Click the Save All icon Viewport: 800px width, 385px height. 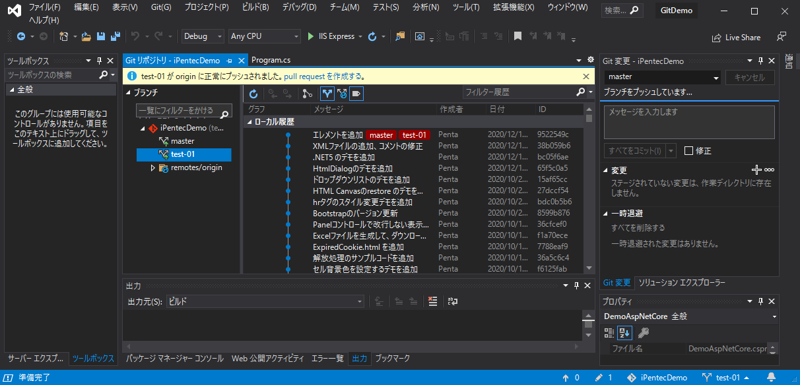coord(115,37)
